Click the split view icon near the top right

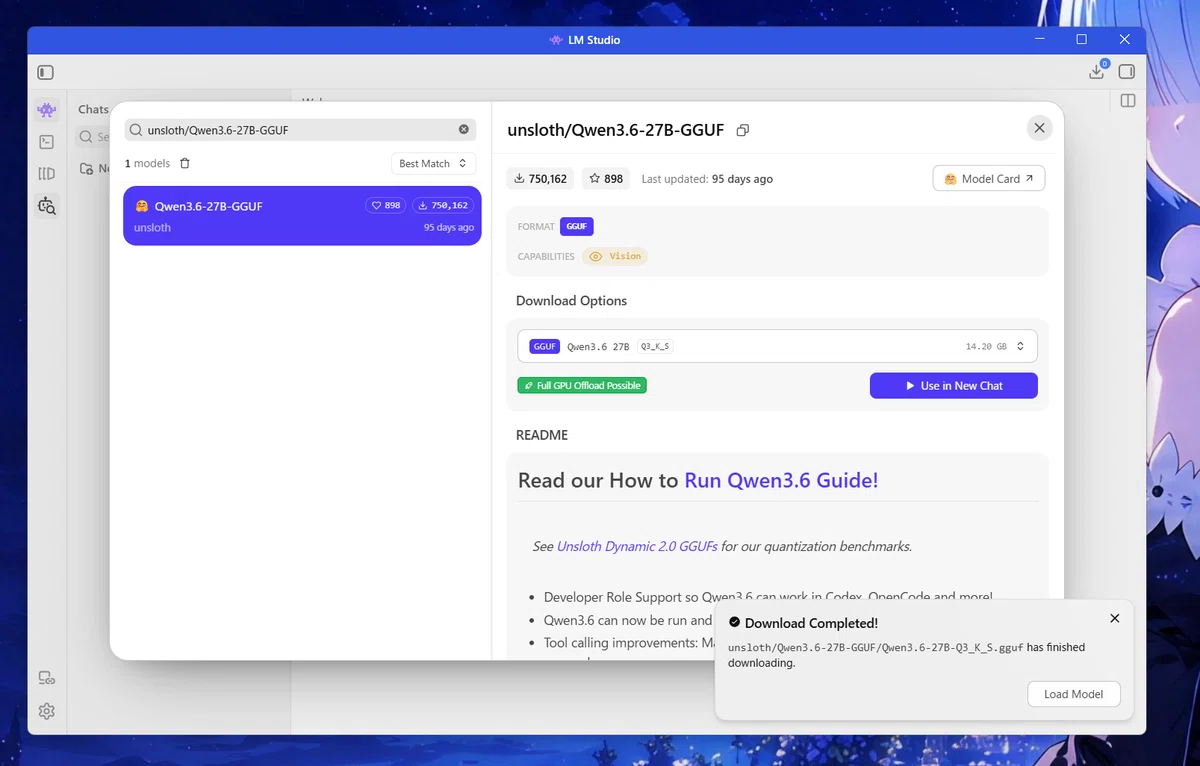click(x=1128, y=101)
